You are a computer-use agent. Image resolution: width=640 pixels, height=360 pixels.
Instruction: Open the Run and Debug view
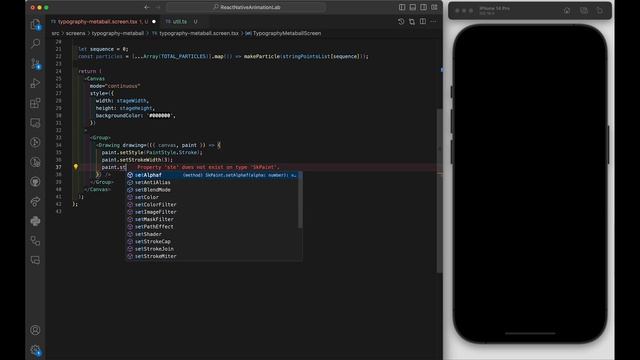pyautogui.click(x=36, y=83)
